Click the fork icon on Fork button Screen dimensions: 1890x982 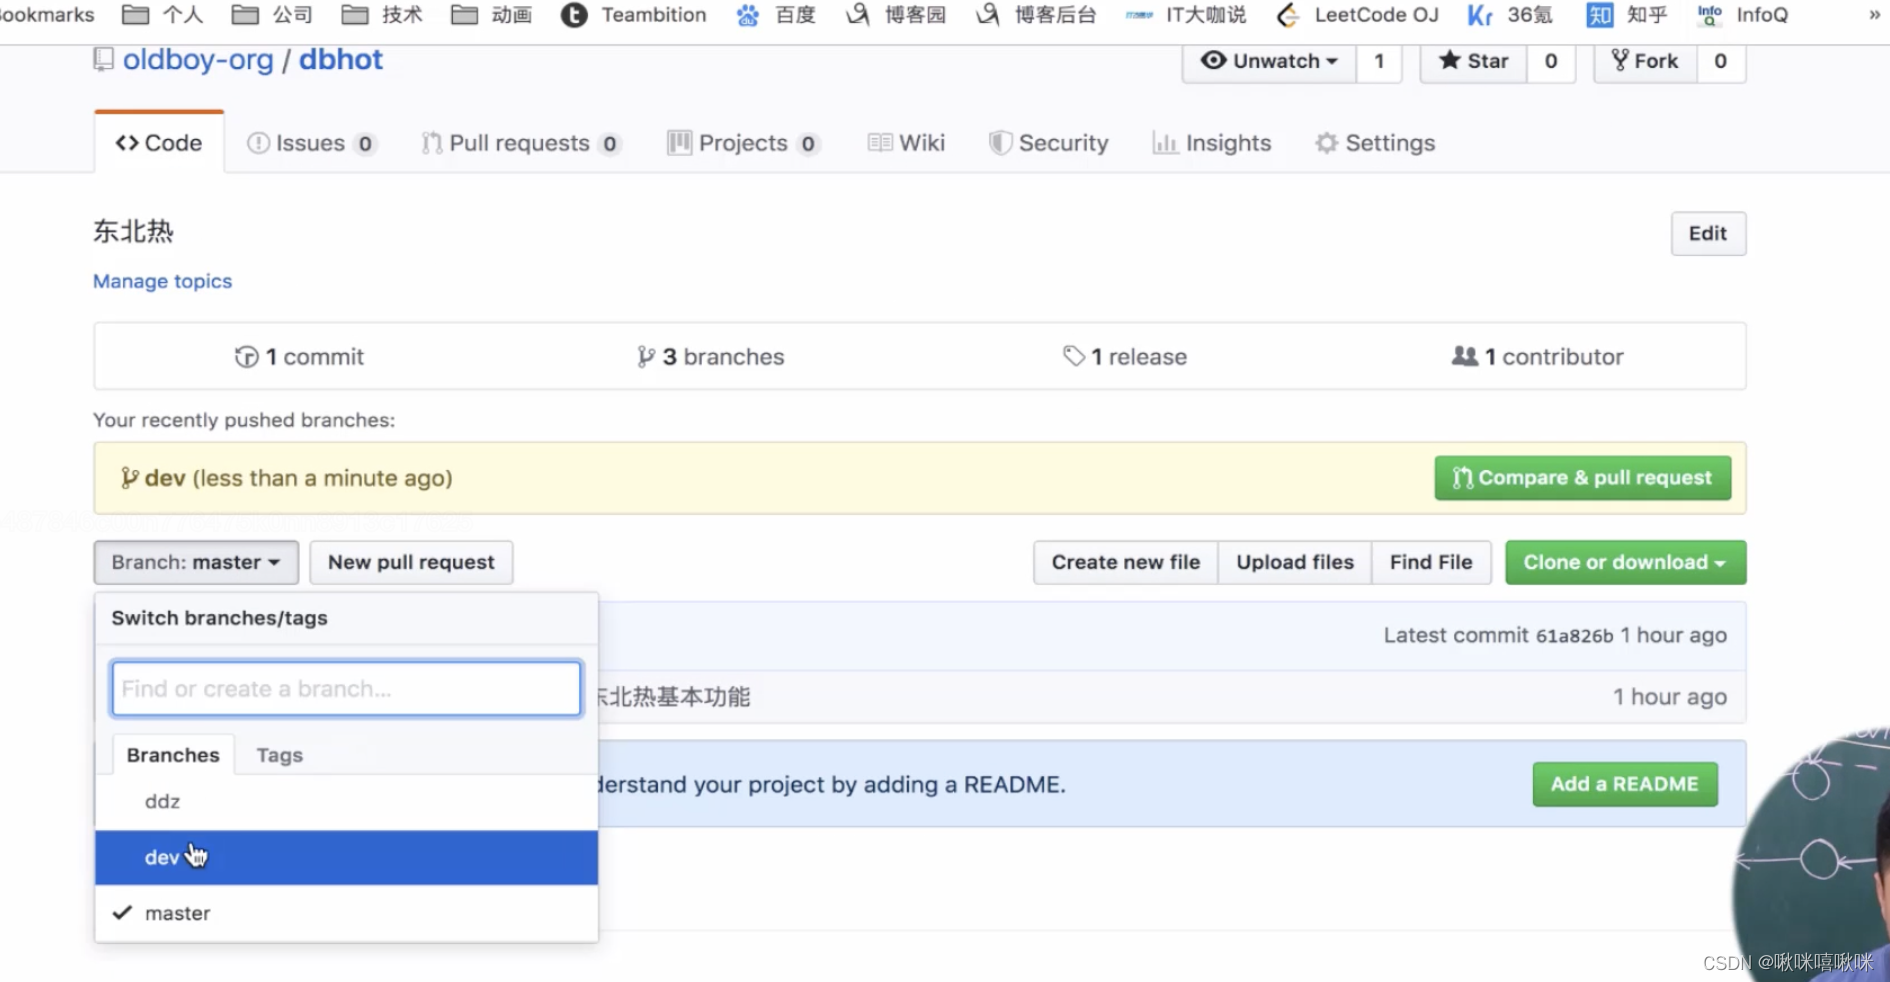(x=1620, y=60)
